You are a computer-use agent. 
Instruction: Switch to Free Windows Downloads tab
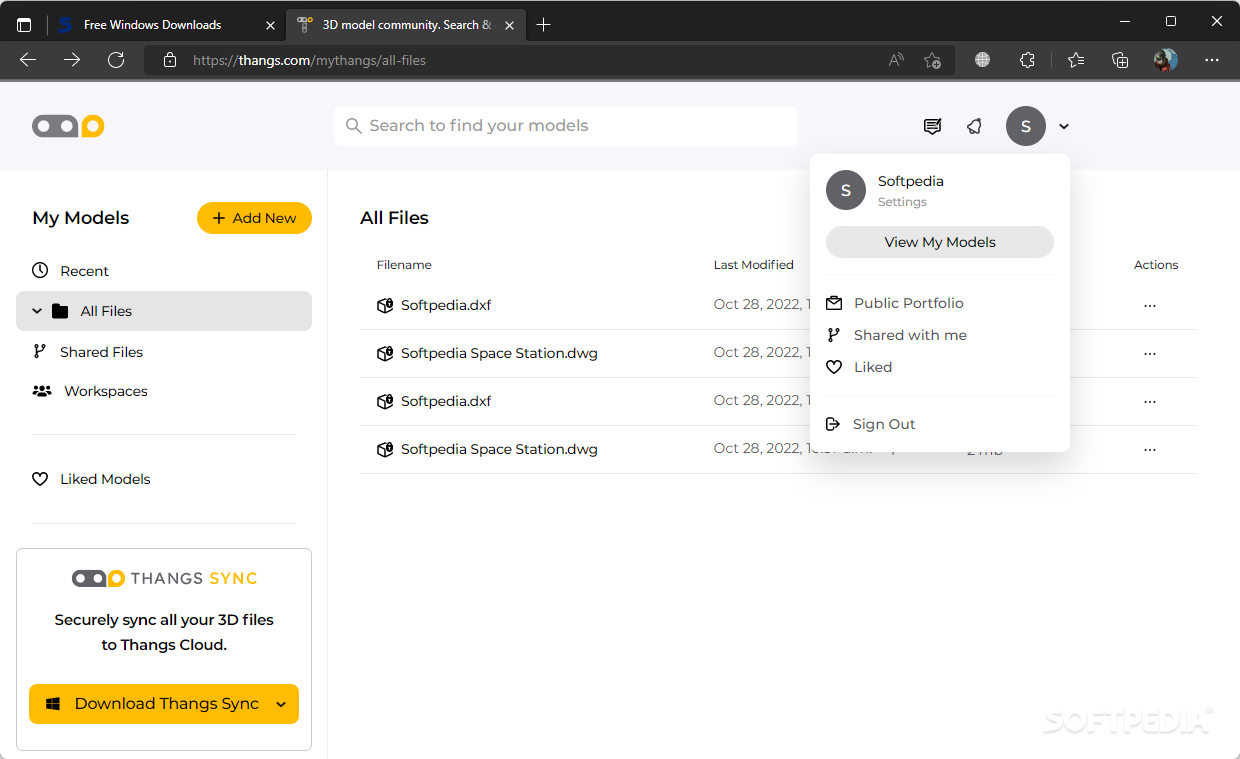165,25
